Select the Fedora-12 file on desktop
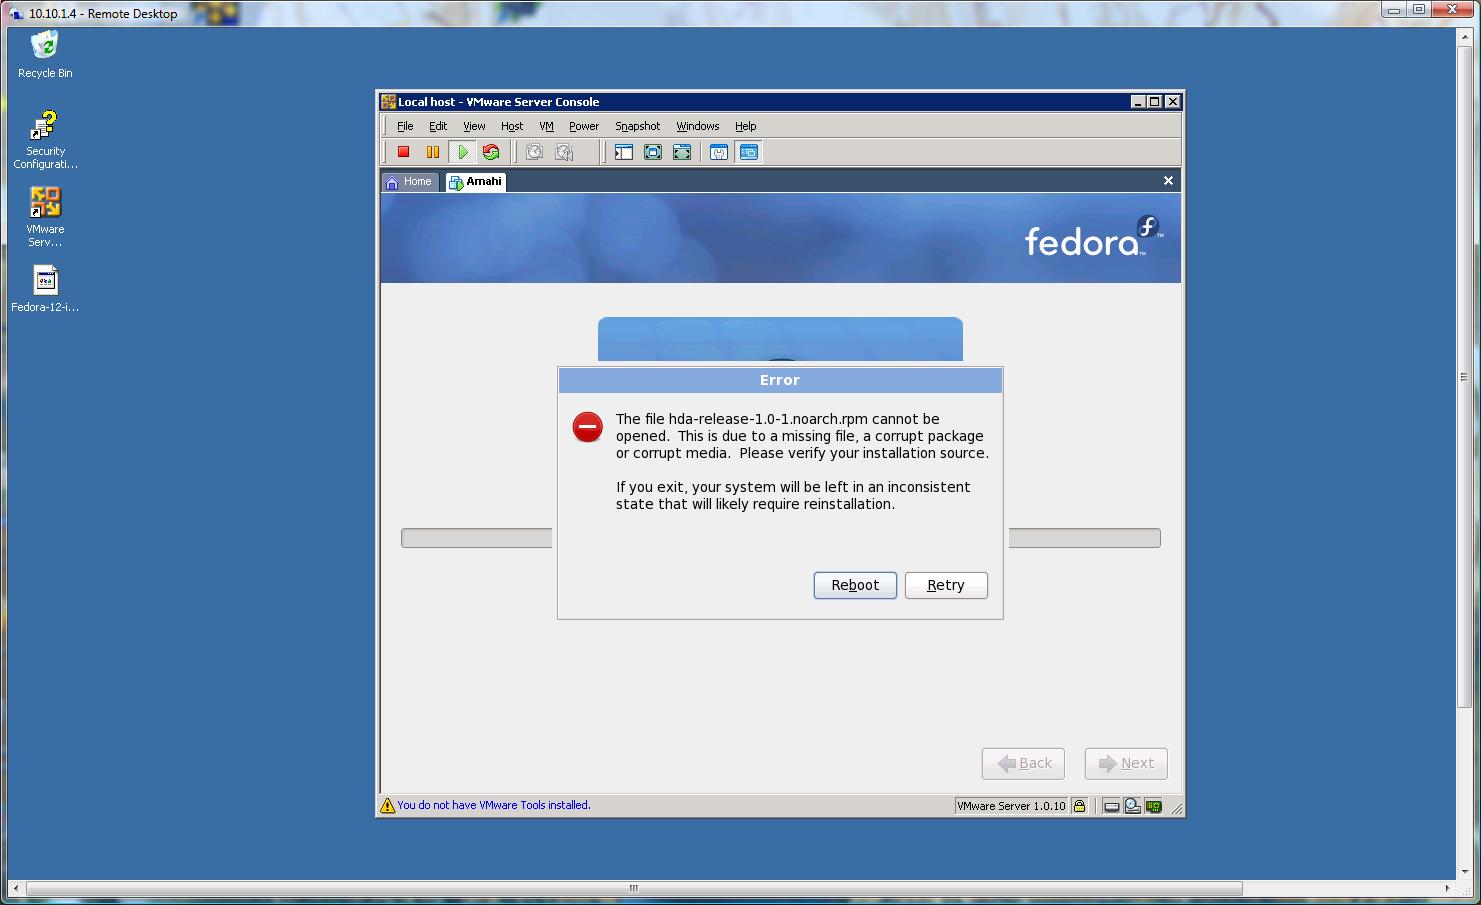The width and height of the screenshot is (1481, 905). tap(45, 289)
